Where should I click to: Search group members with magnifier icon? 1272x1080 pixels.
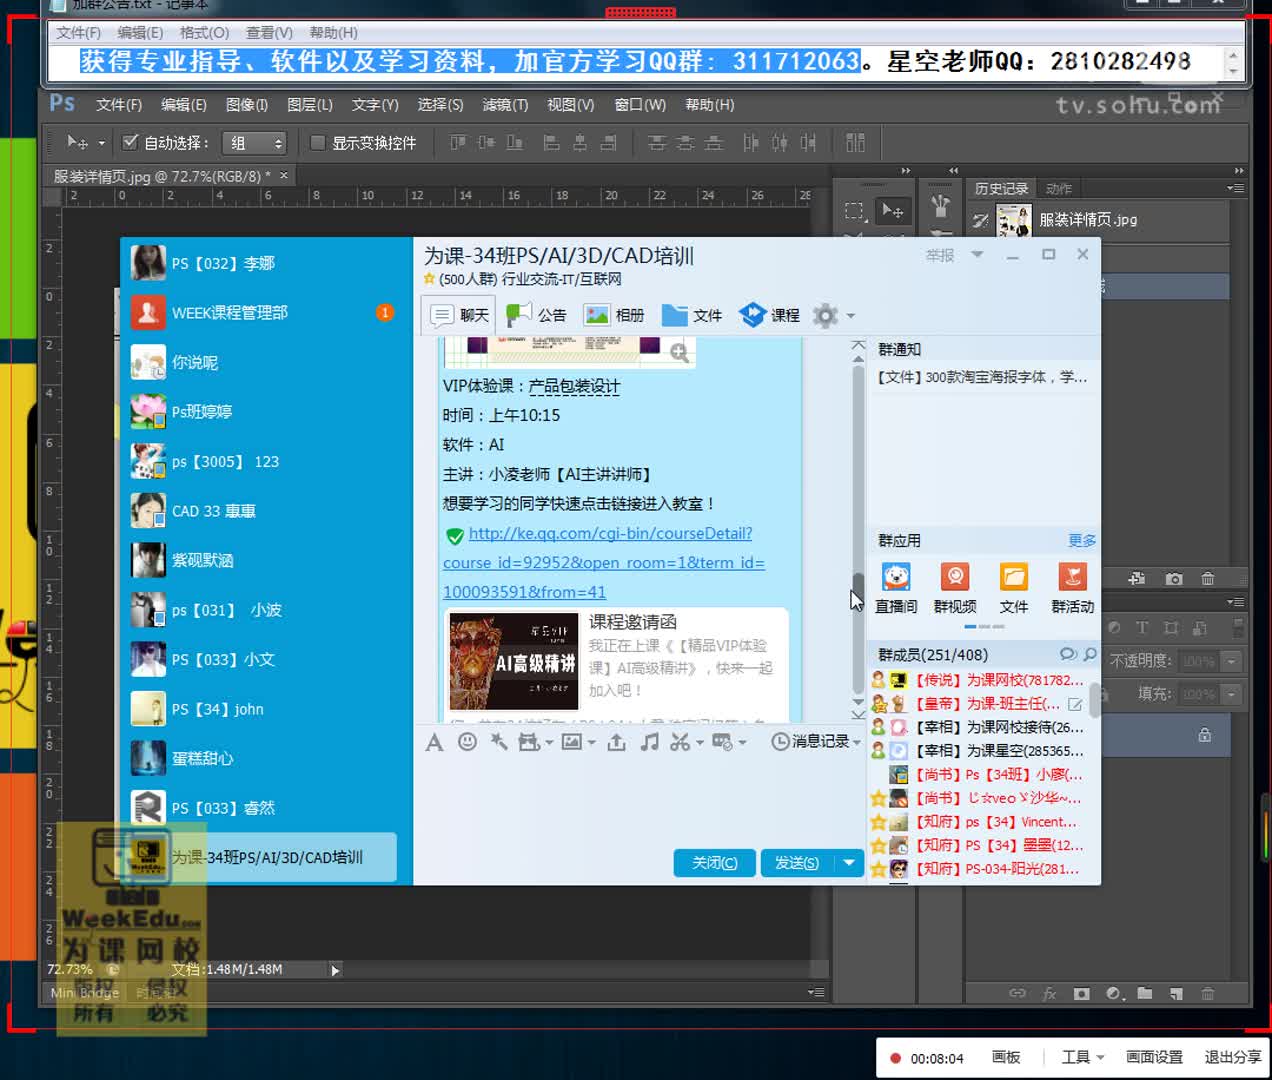(x=1089, y=654)
